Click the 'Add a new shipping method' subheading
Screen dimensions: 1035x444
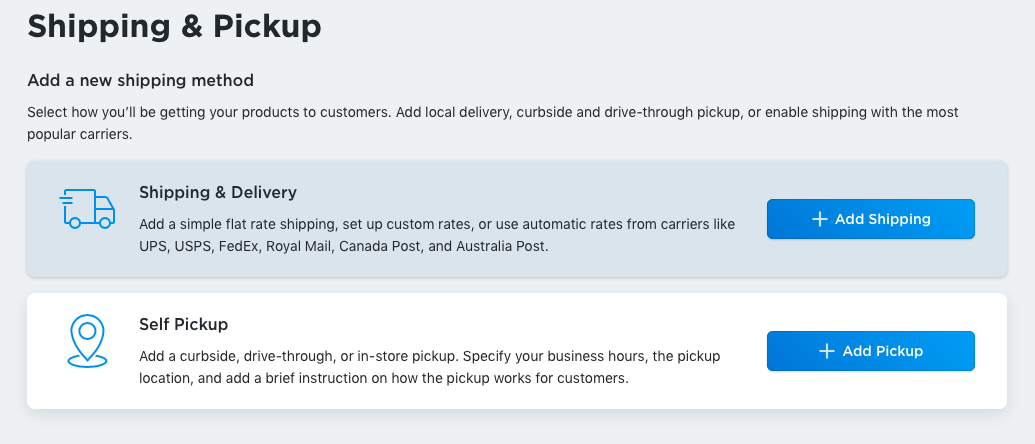[x=140, y=80]
